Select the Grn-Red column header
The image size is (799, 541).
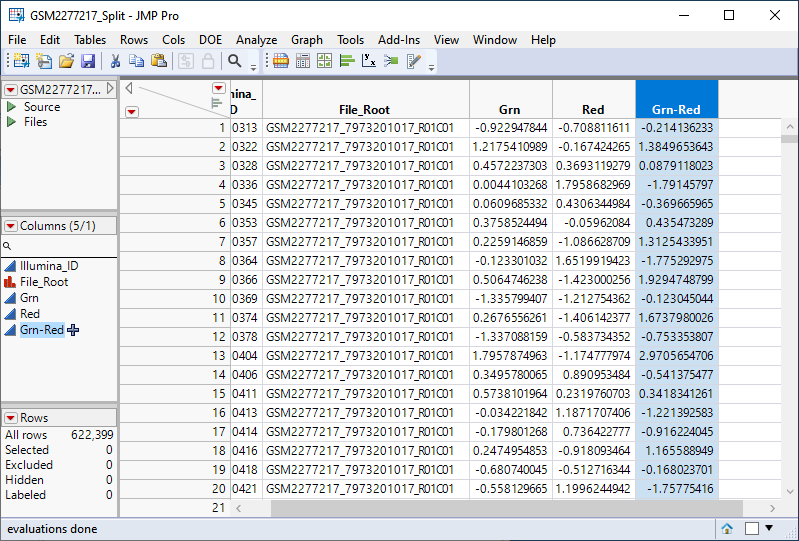(676, 109)
